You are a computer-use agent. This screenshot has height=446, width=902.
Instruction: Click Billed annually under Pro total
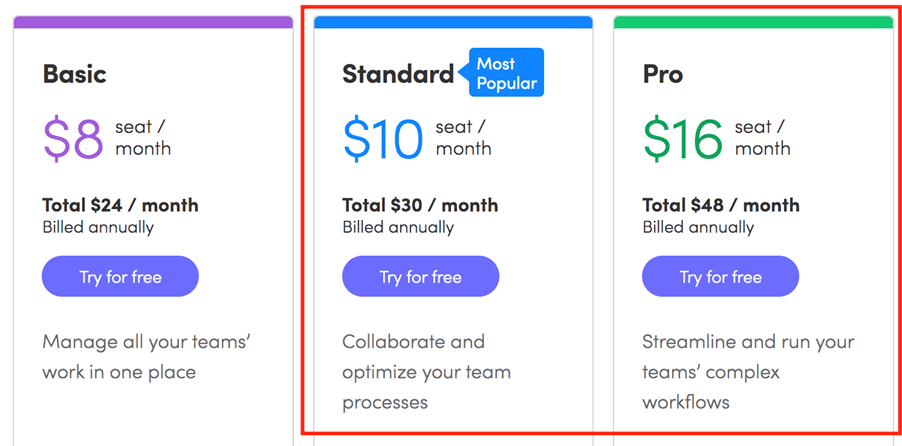[698, 227]
